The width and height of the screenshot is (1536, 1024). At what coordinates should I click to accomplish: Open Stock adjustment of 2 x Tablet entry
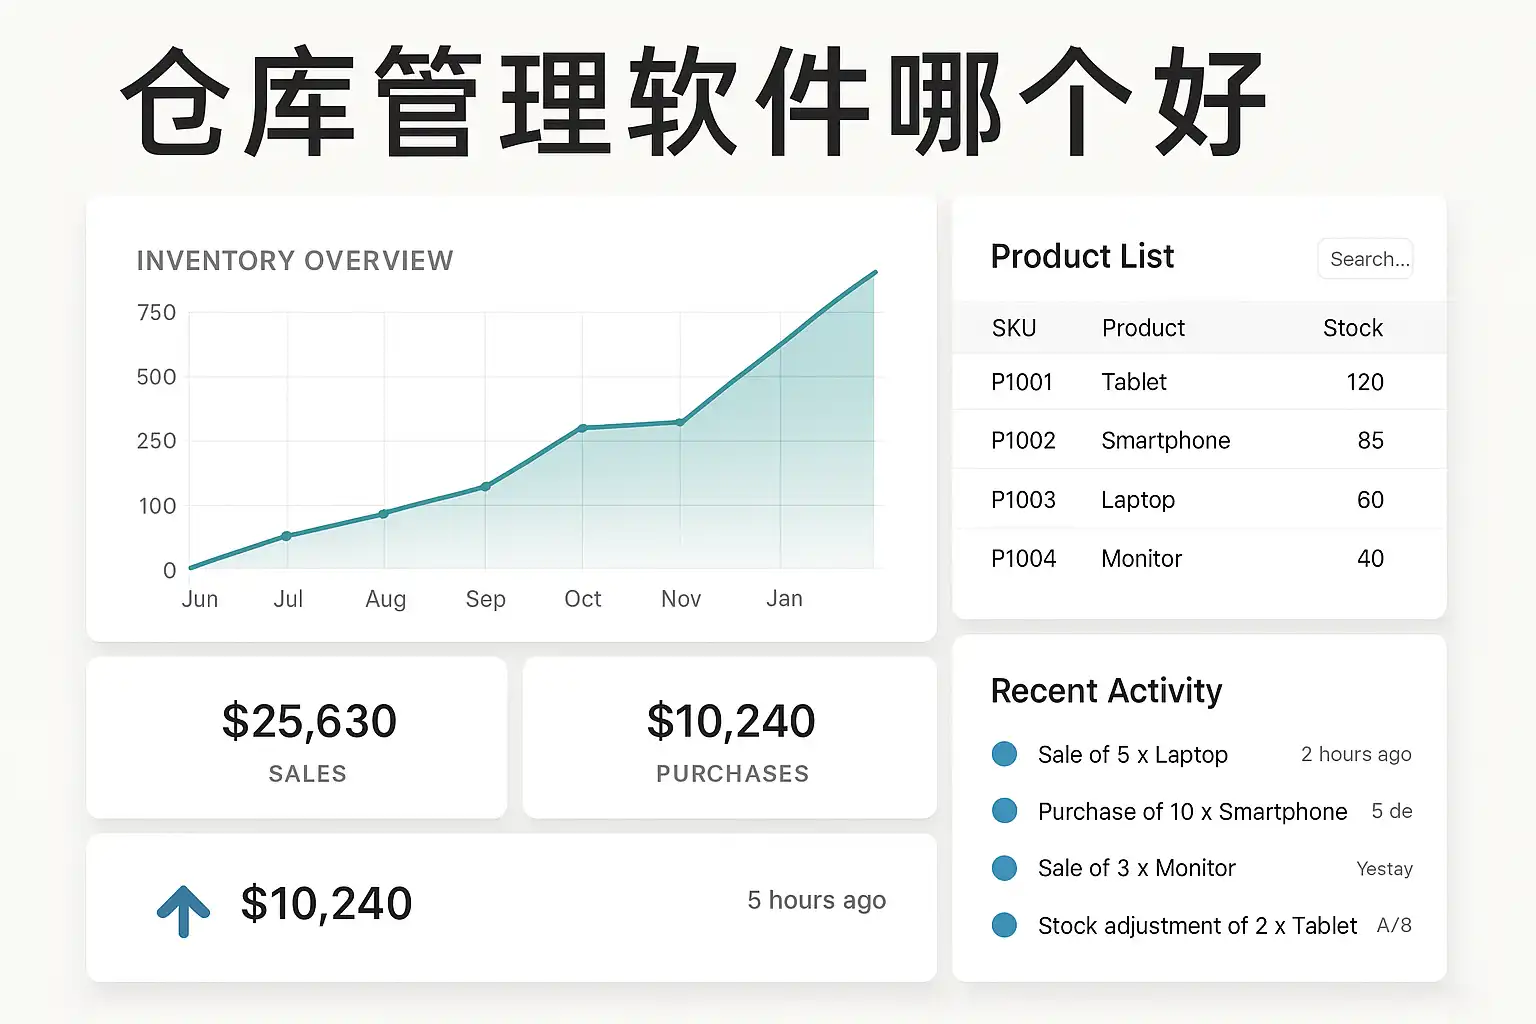point(1197,926)
